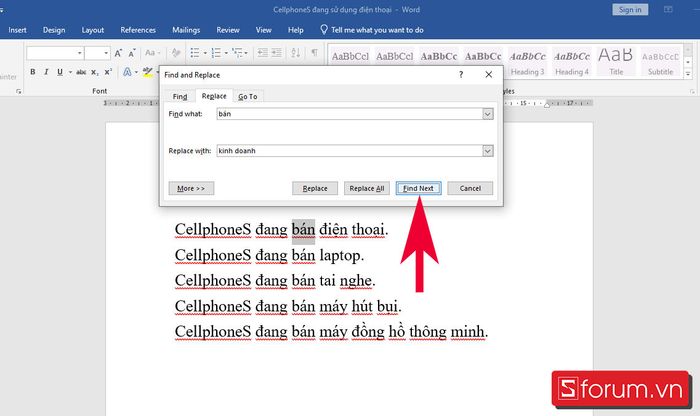Open Styles pane dialog launcher

click(x=692, y=91)
